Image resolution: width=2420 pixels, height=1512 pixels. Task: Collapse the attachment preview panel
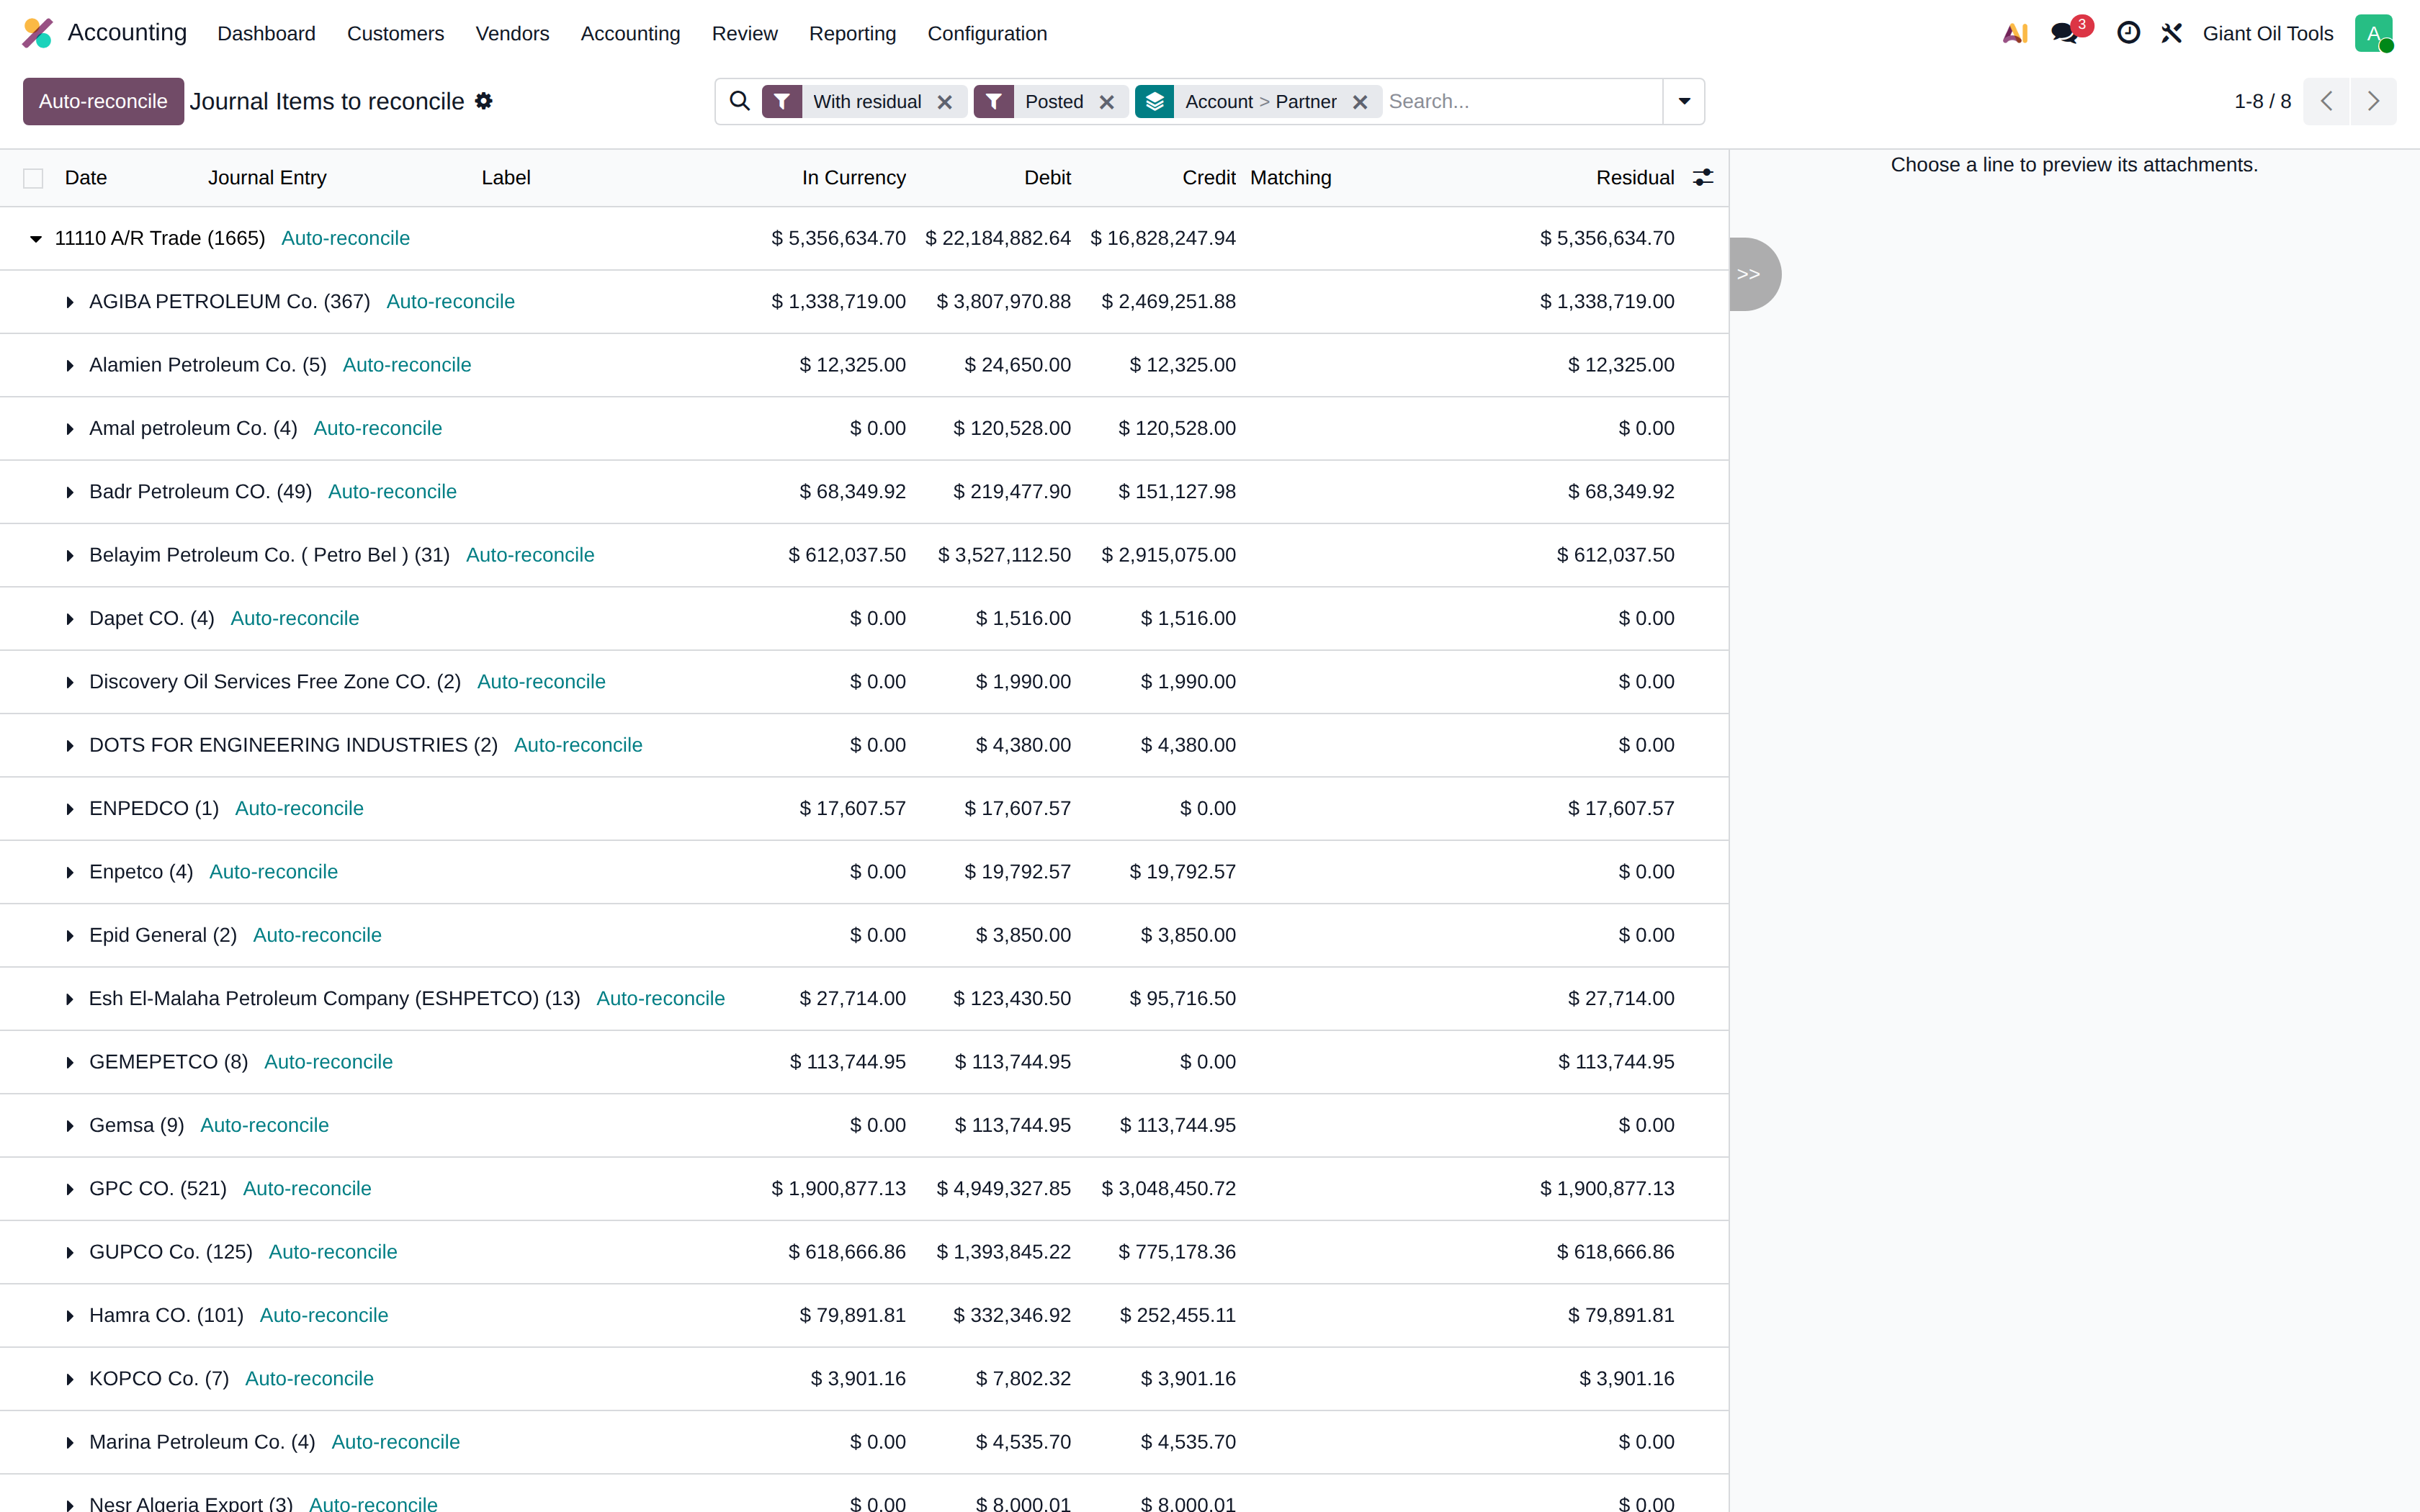pos(1754,274)
